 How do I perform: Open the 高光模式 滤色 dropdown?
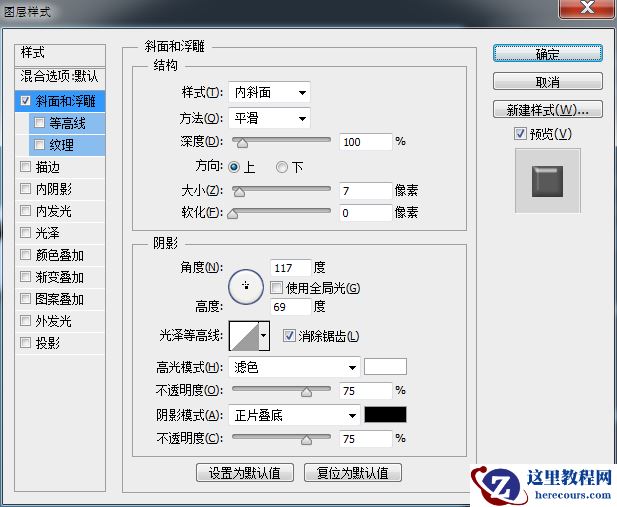pyautogui.click(x=294, y=368)
